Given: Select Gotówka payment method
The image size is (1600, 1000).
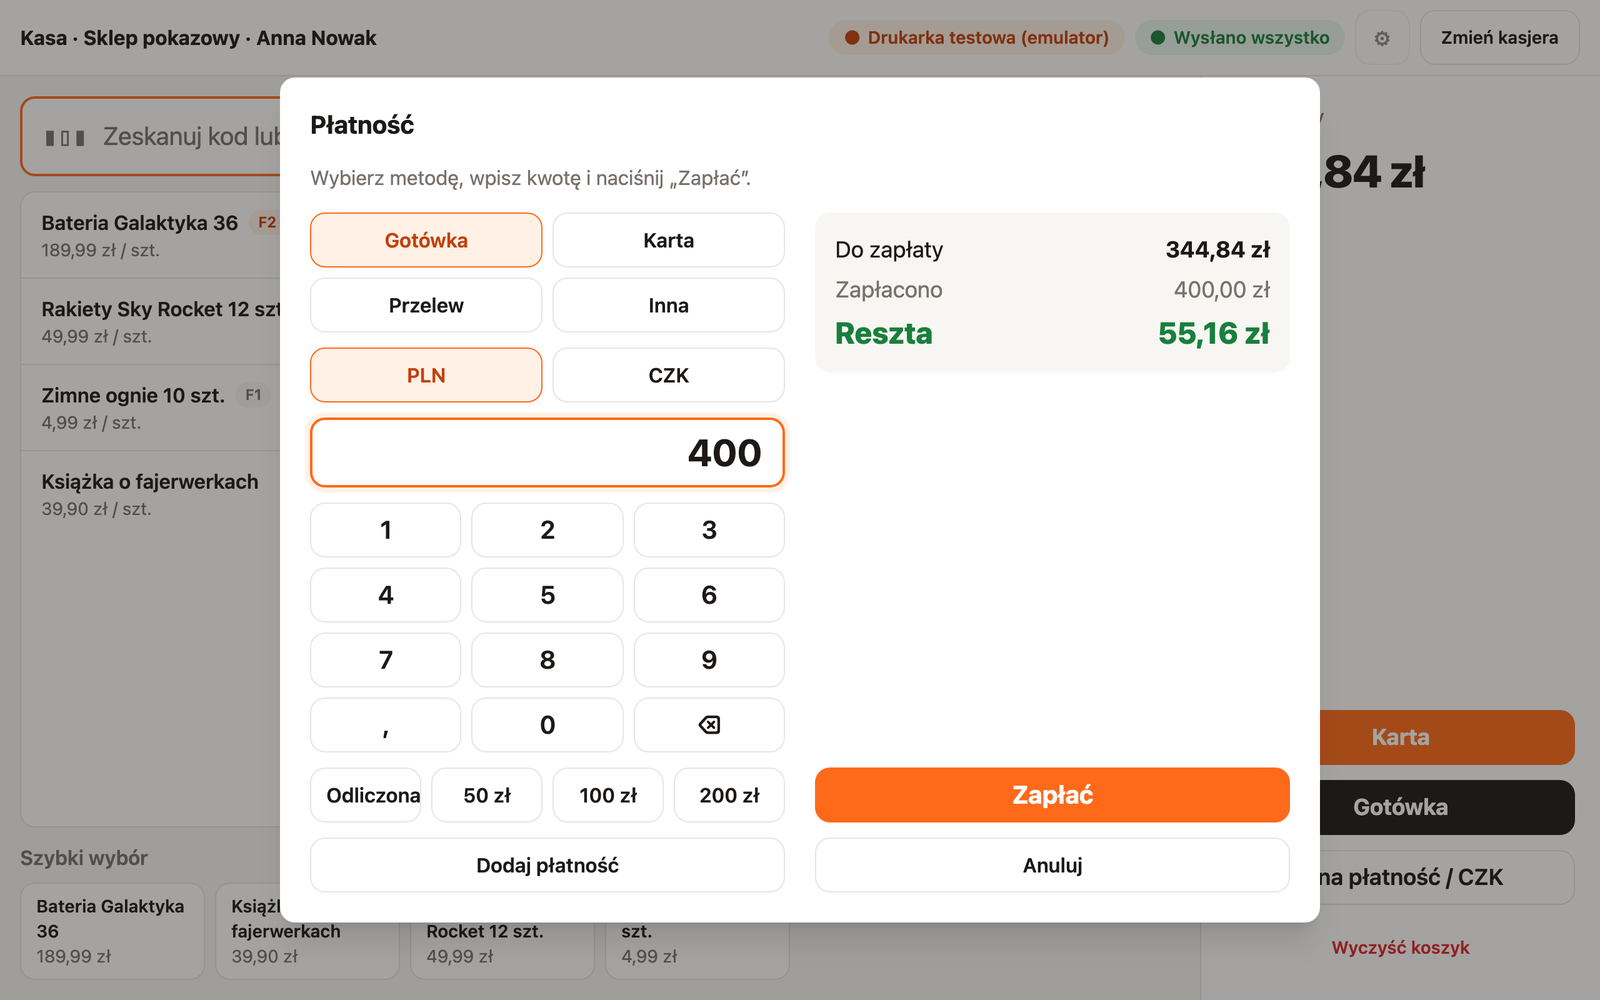Looking at the screenshot, I should tap(426, 240).
